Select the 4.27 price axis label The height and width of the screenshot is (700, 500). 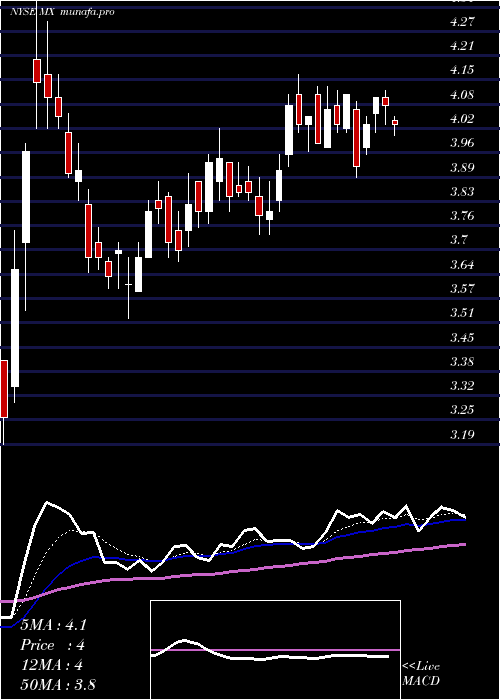(462, 22)
